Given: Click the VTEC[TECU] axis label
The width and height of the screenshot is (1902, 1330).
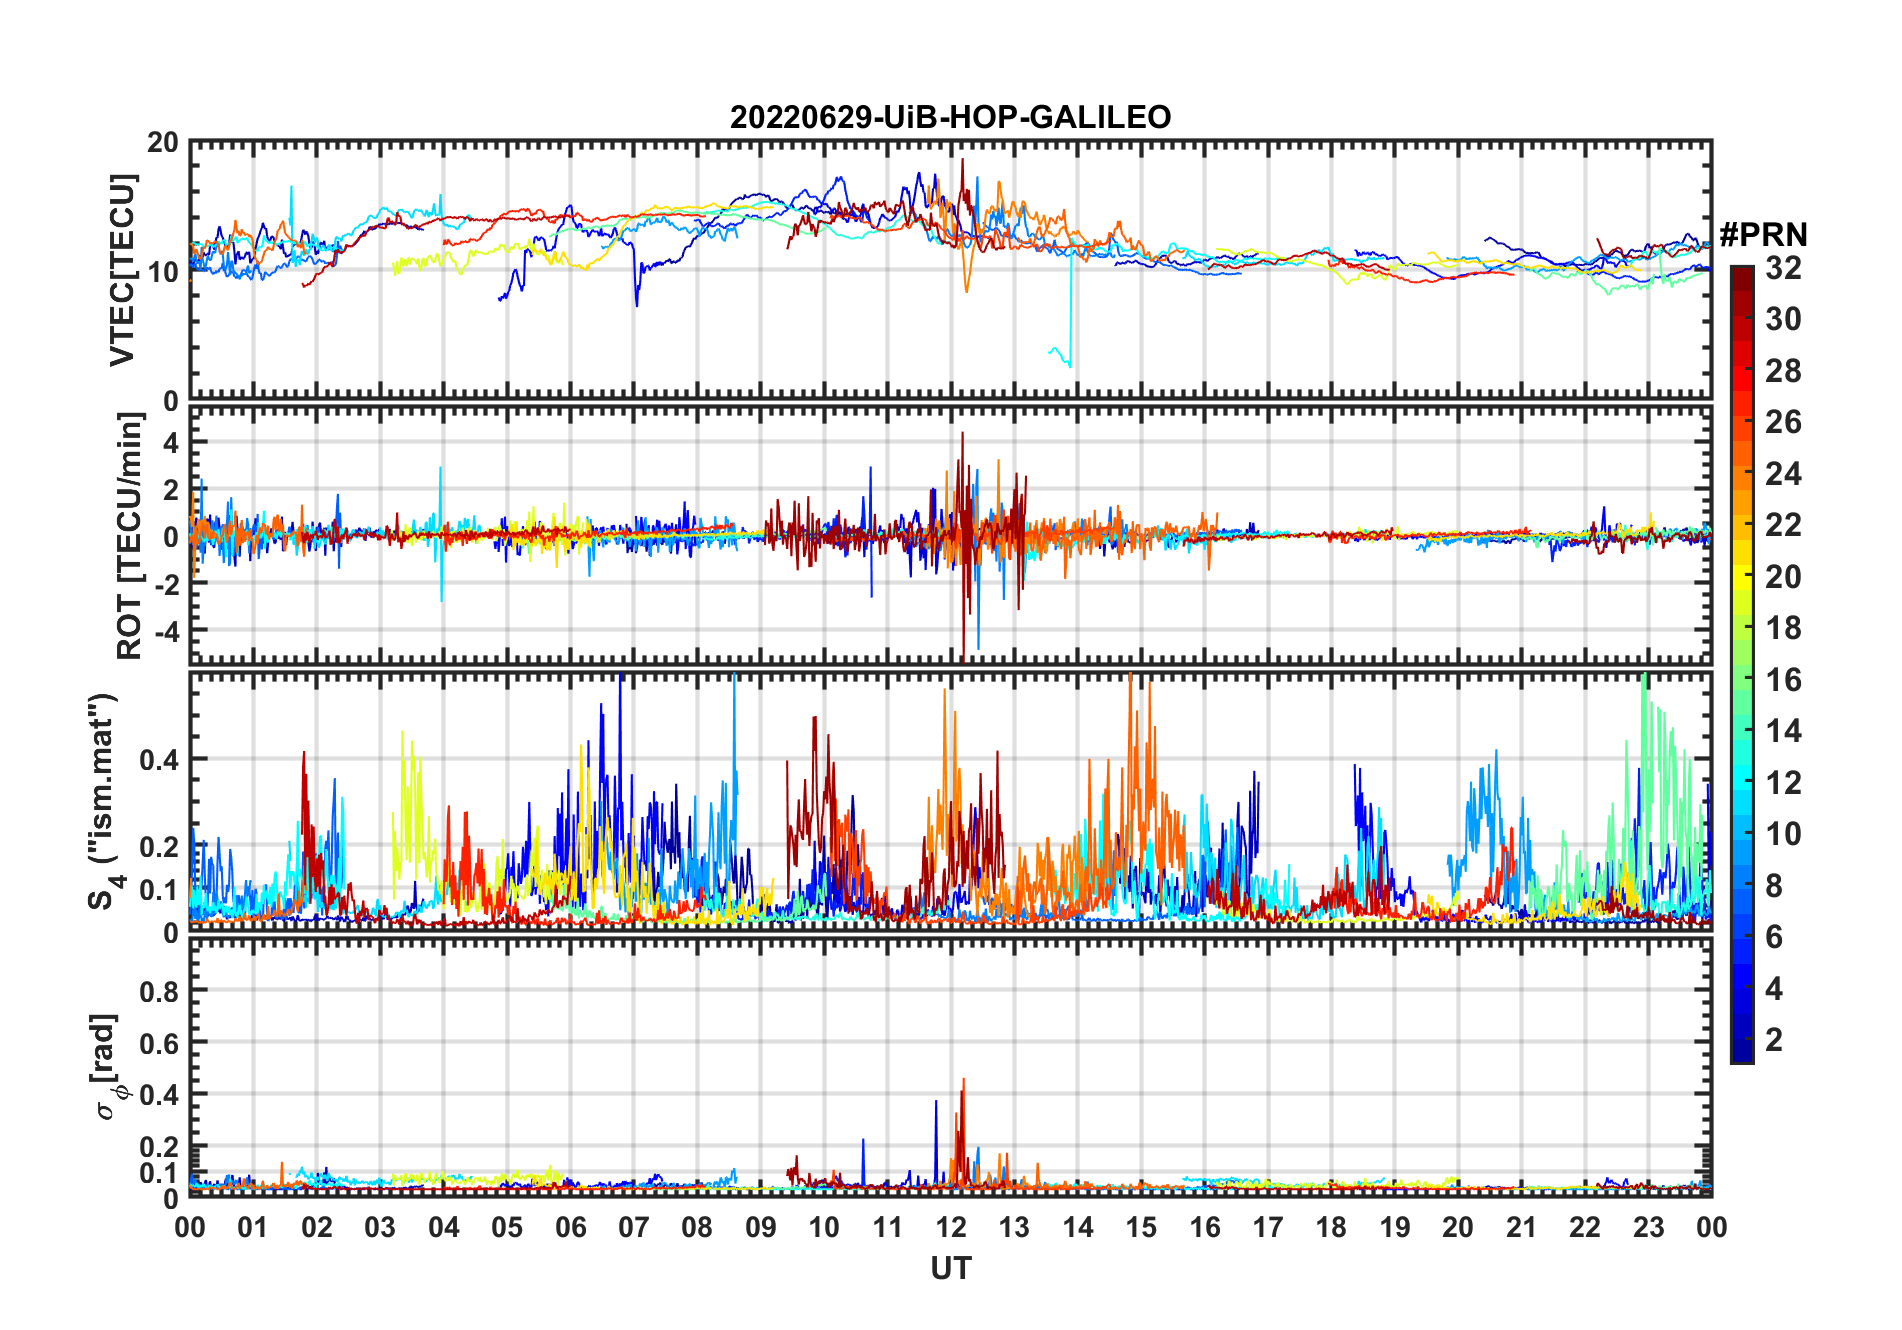Looking at the screenshot, I should (122, 270).
